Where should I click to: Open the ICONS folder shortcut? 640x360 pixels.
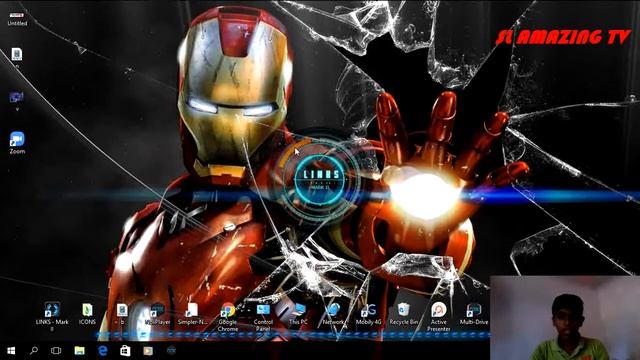coord(87,313)
